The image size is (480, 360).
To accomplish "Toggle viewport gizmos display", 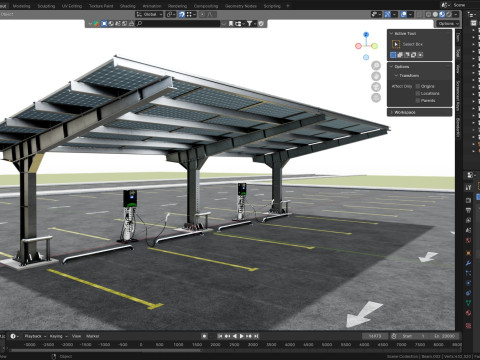I will pyautogui.click(x=387, y=14).
